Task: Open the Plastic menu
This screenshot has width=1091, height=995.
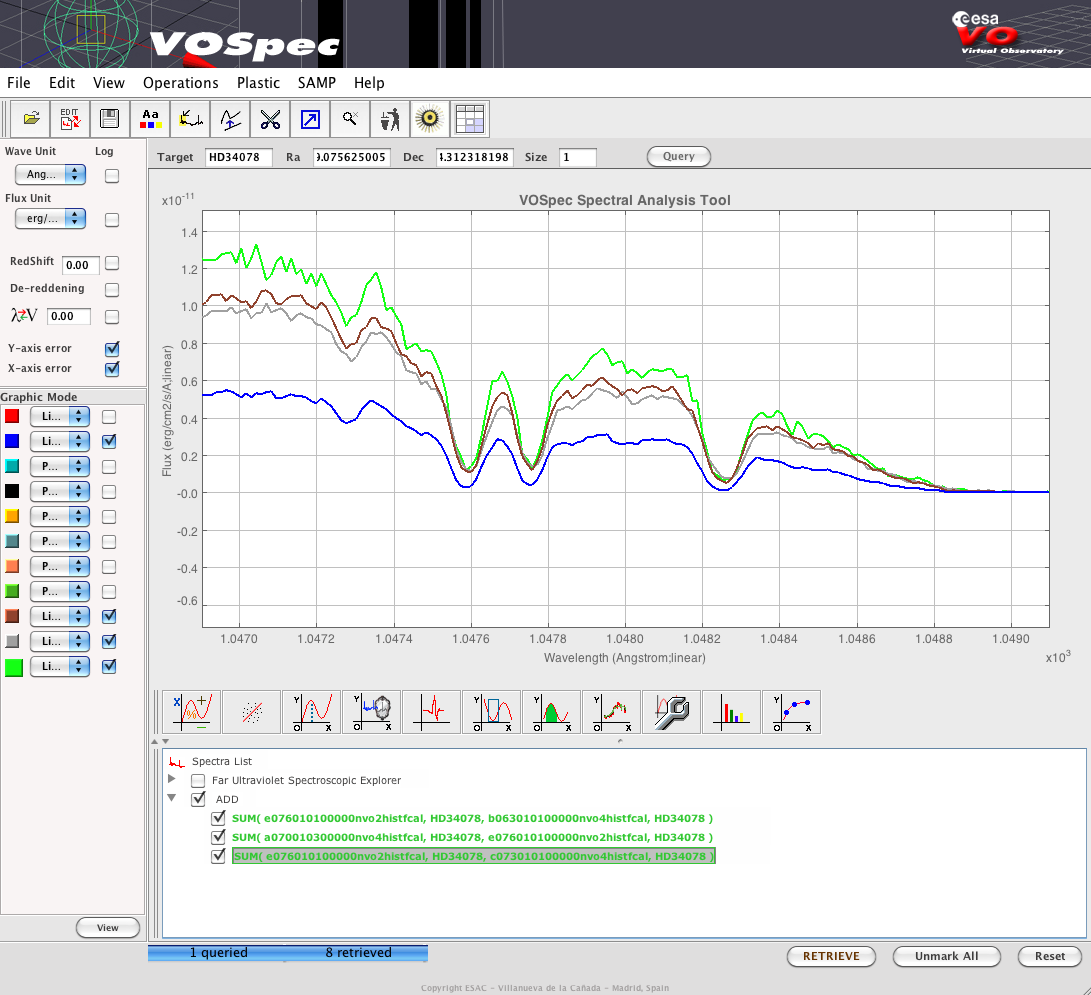Action: [258, 83]
